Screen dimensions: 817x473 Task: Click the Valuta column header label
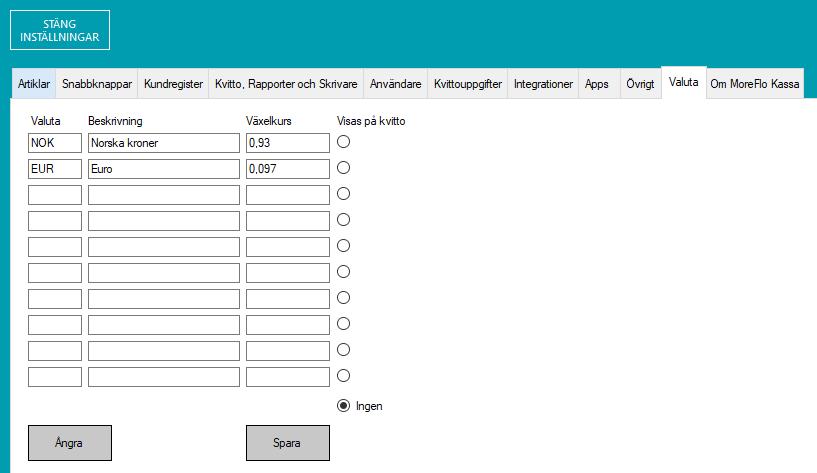[45, 121]
